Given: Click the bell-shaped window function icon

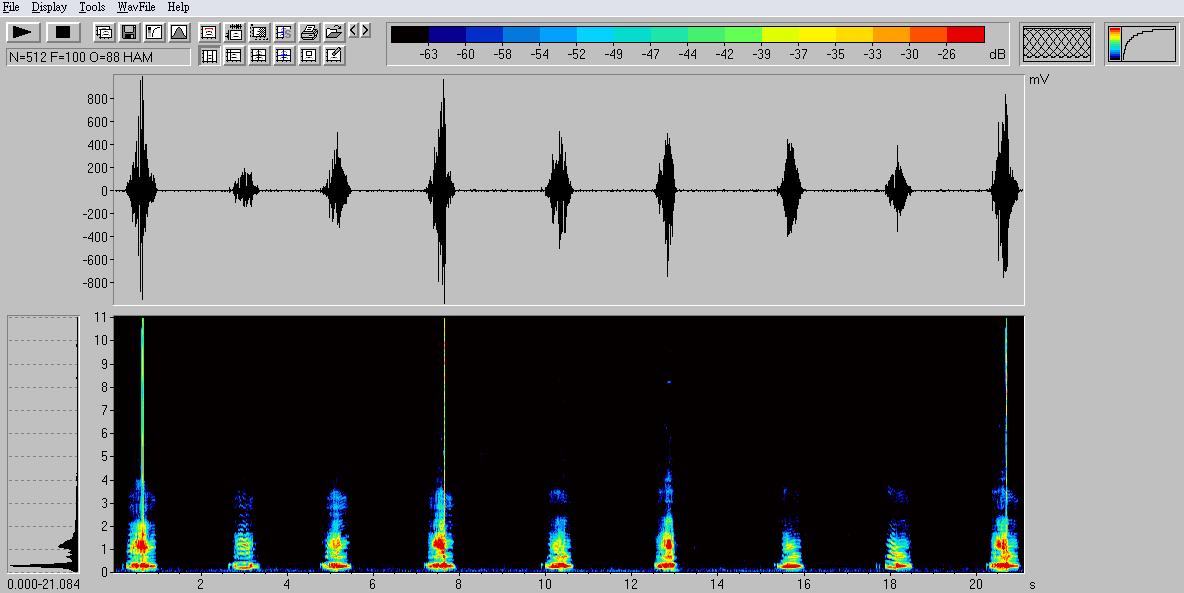Looking at the screenshot, I should tap(178, 32).
